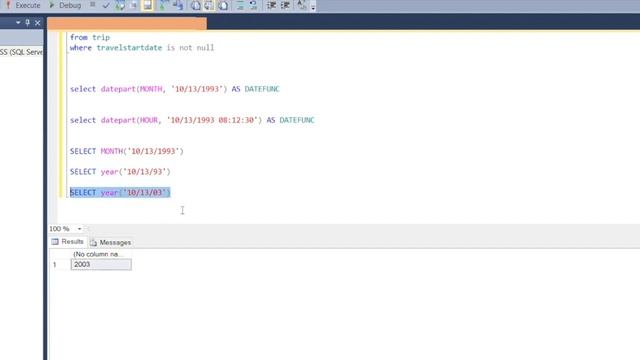Toggle auto-hide pin on Object Explorer panel
Viewport: 640px width, 360px height.
(x=27, y=22)
